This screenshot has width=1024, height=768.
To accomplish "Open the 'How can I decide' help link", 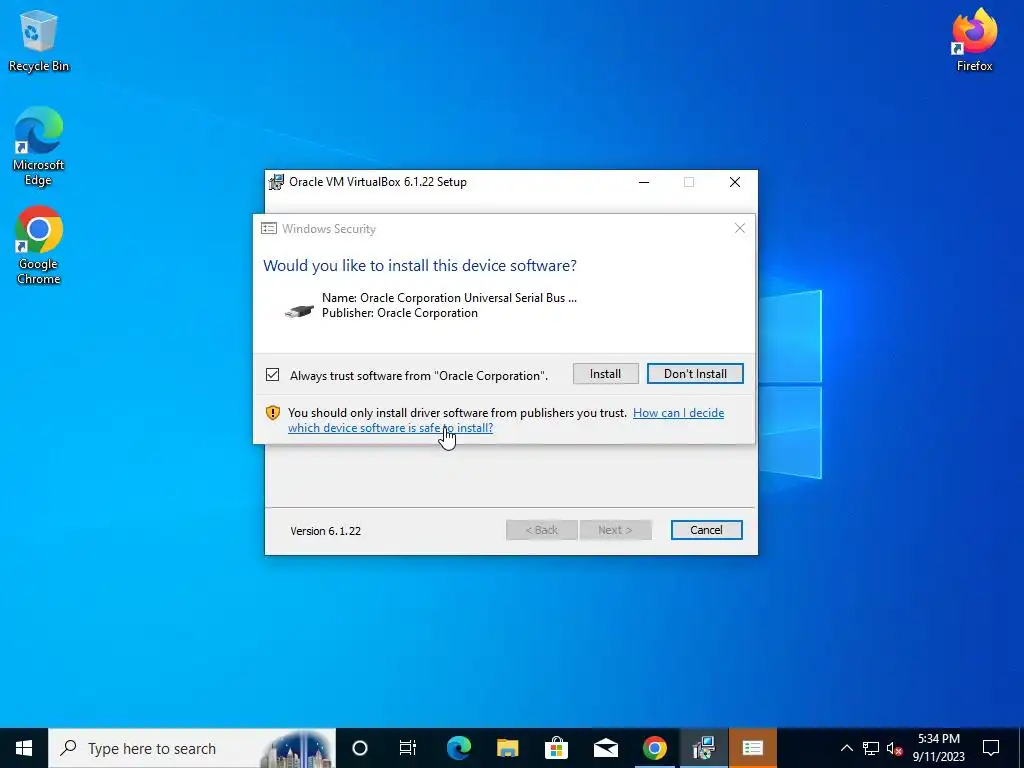I will [506, 420].
